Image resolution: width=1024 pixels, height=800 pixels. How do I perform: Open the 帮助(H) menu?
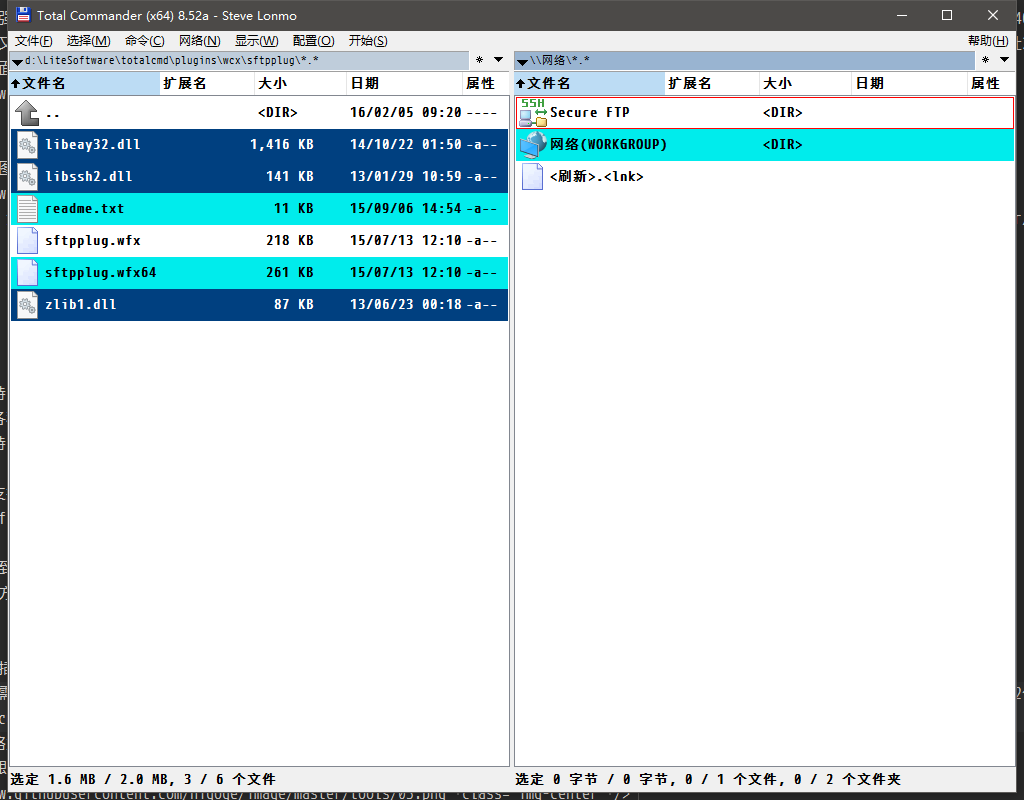[988, 40]
